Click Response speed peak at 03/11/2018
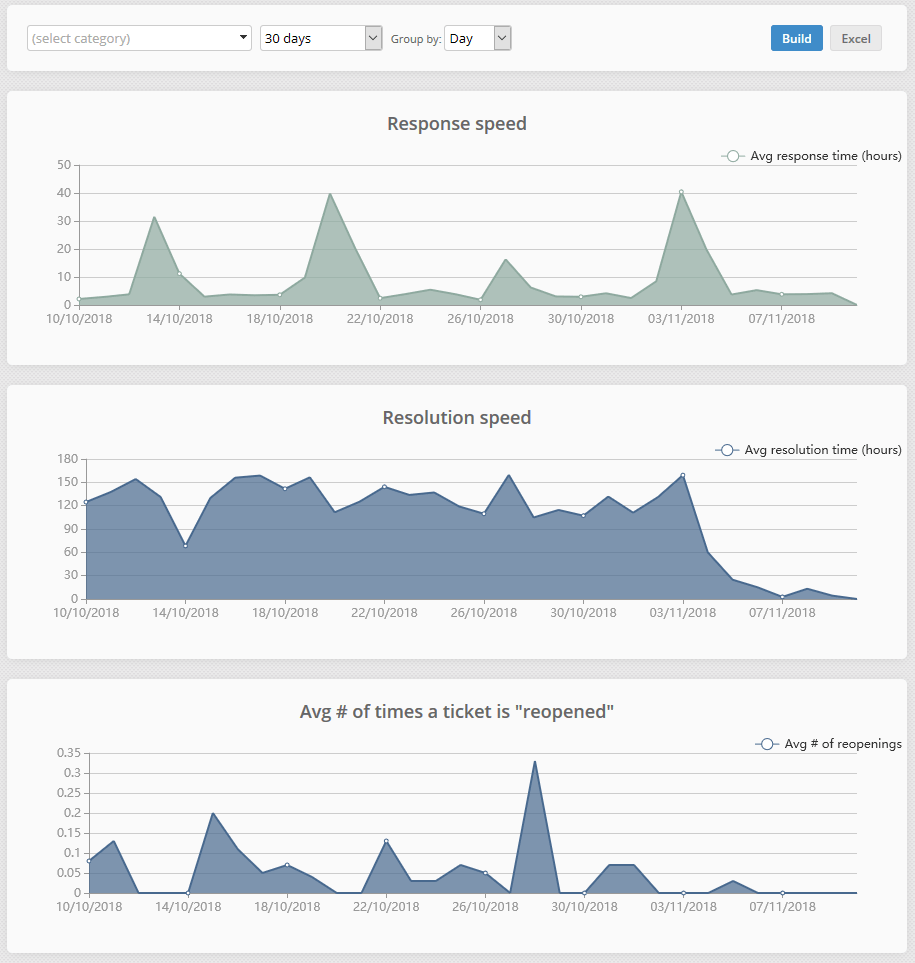The height and width of the screenshot is (963, 915). tap(681, 192)
